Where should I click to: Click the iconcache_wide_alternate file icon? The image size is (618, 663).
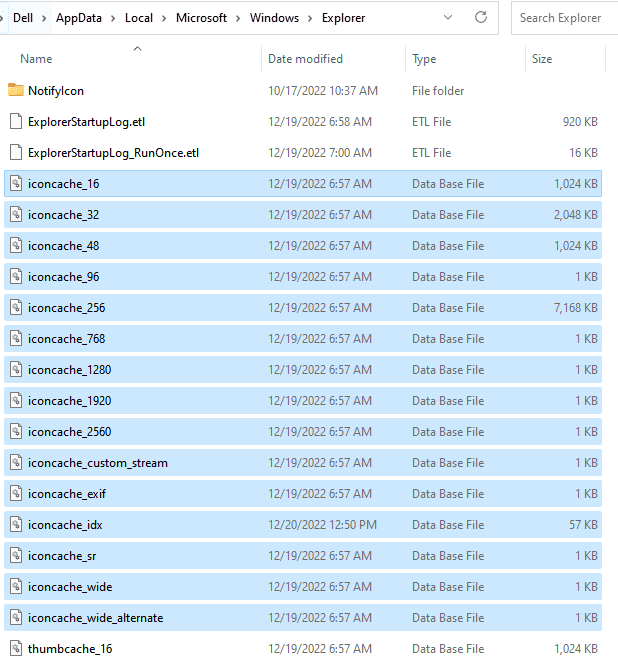15,618
